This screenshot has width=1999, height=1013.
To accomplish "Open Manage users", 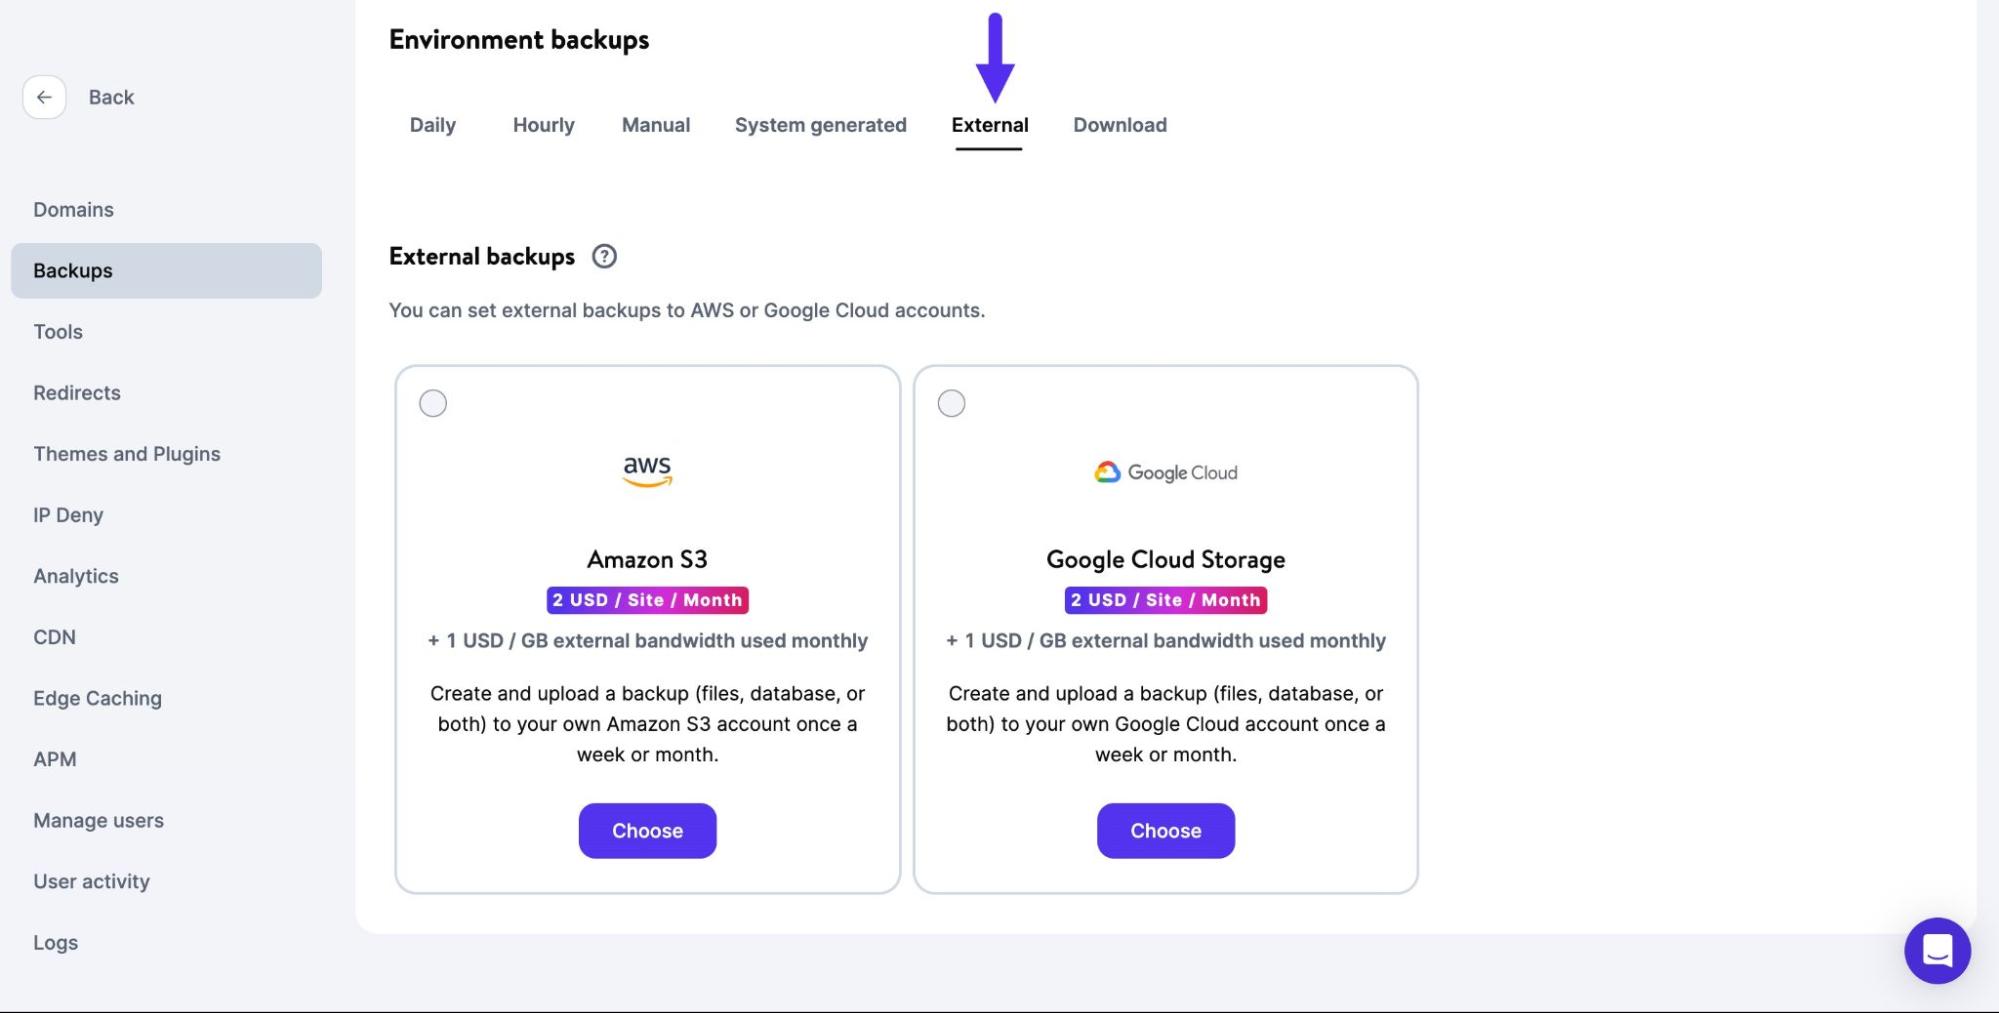I will pyautogui.click(x=98, y=820).
